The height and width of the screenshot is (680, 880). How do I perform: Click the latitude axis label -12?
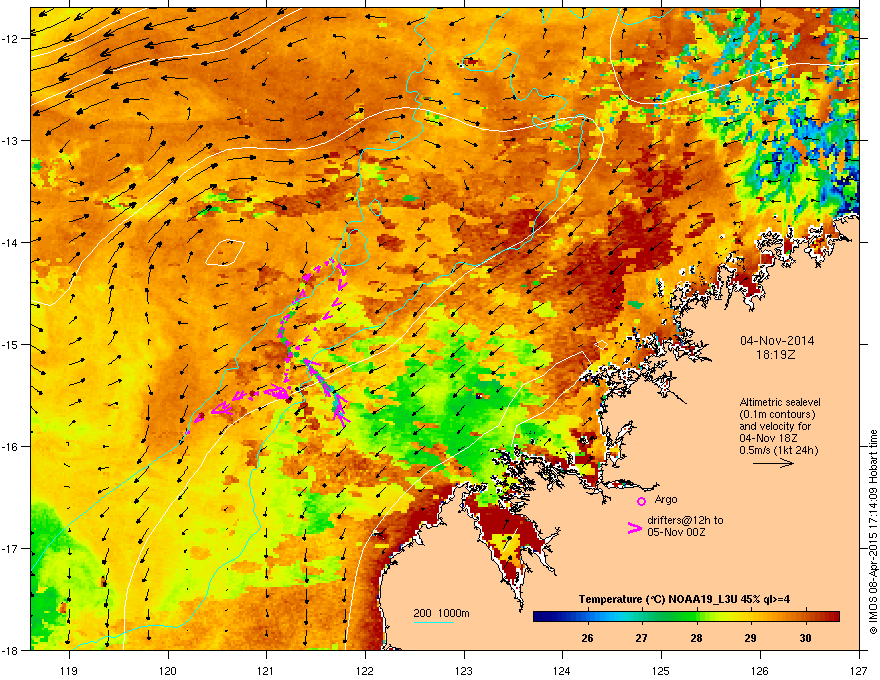[x=10, y=39]
